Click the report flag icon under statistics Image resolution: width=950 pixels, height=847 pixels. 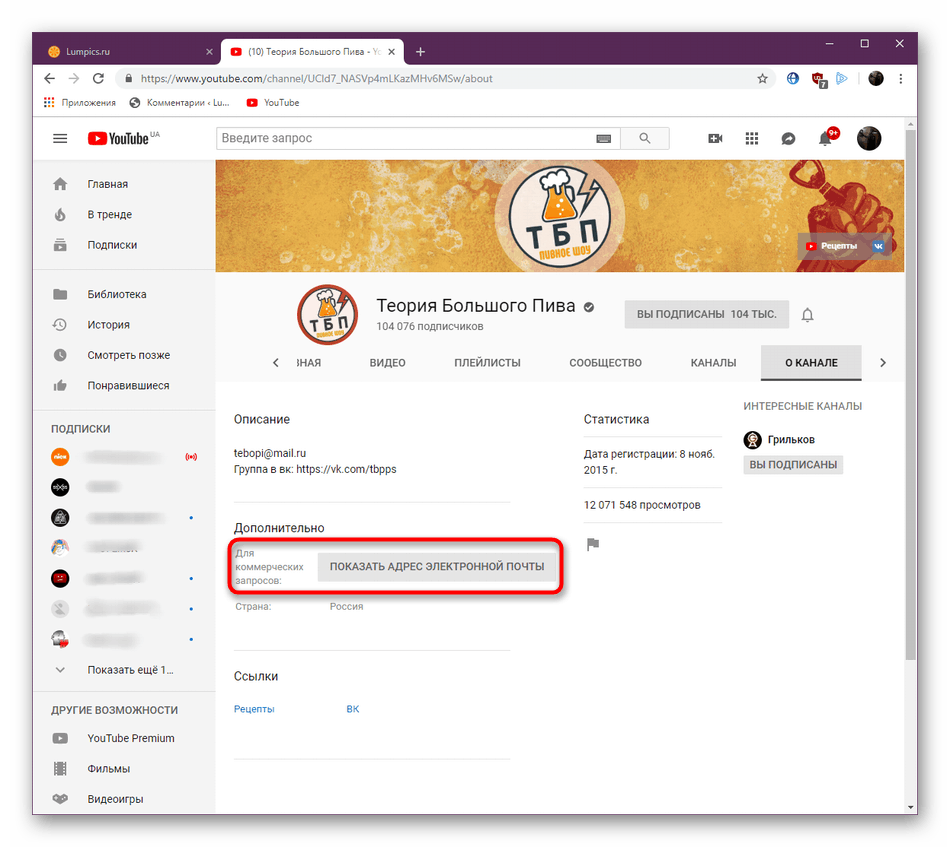pos(593,544)
